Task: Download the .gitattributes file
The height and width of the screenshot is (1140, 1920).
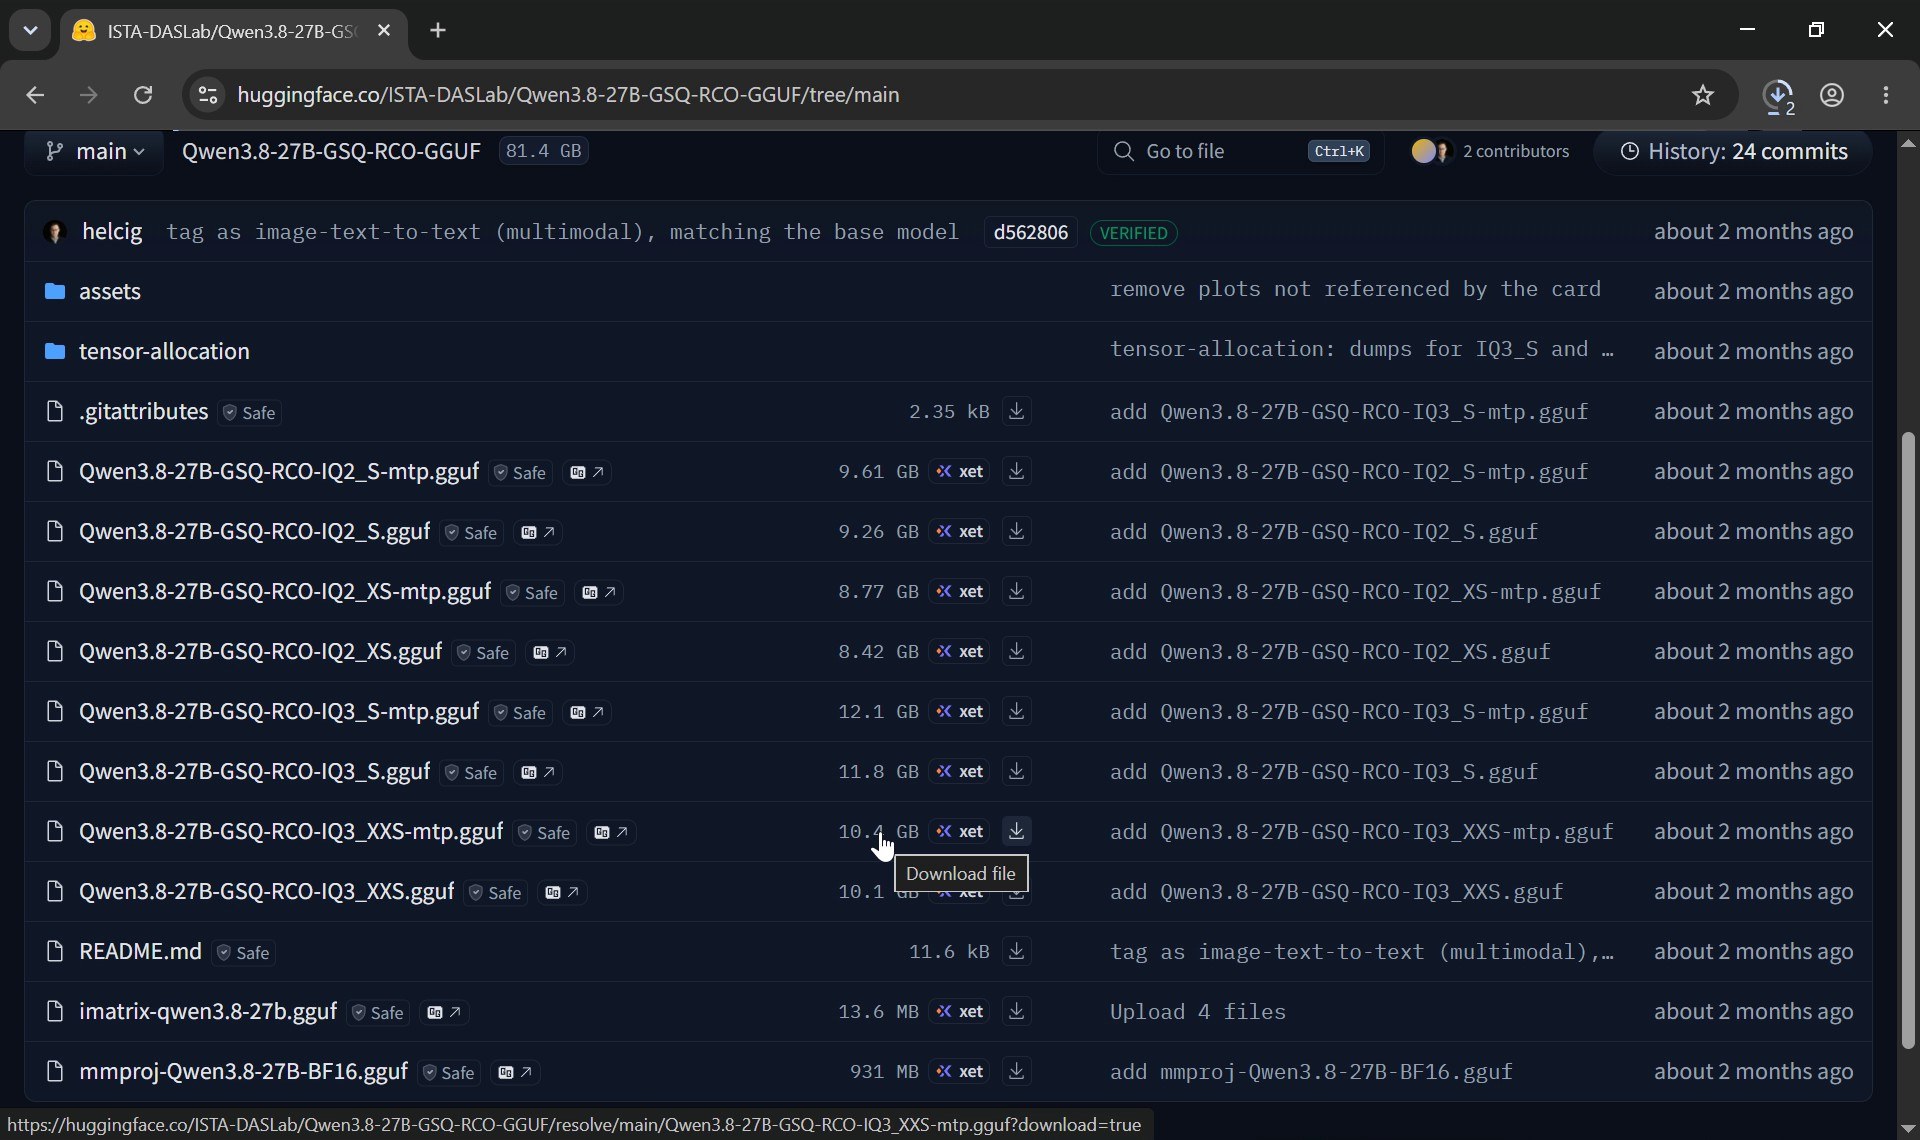Action: (x=1016, y=411)
